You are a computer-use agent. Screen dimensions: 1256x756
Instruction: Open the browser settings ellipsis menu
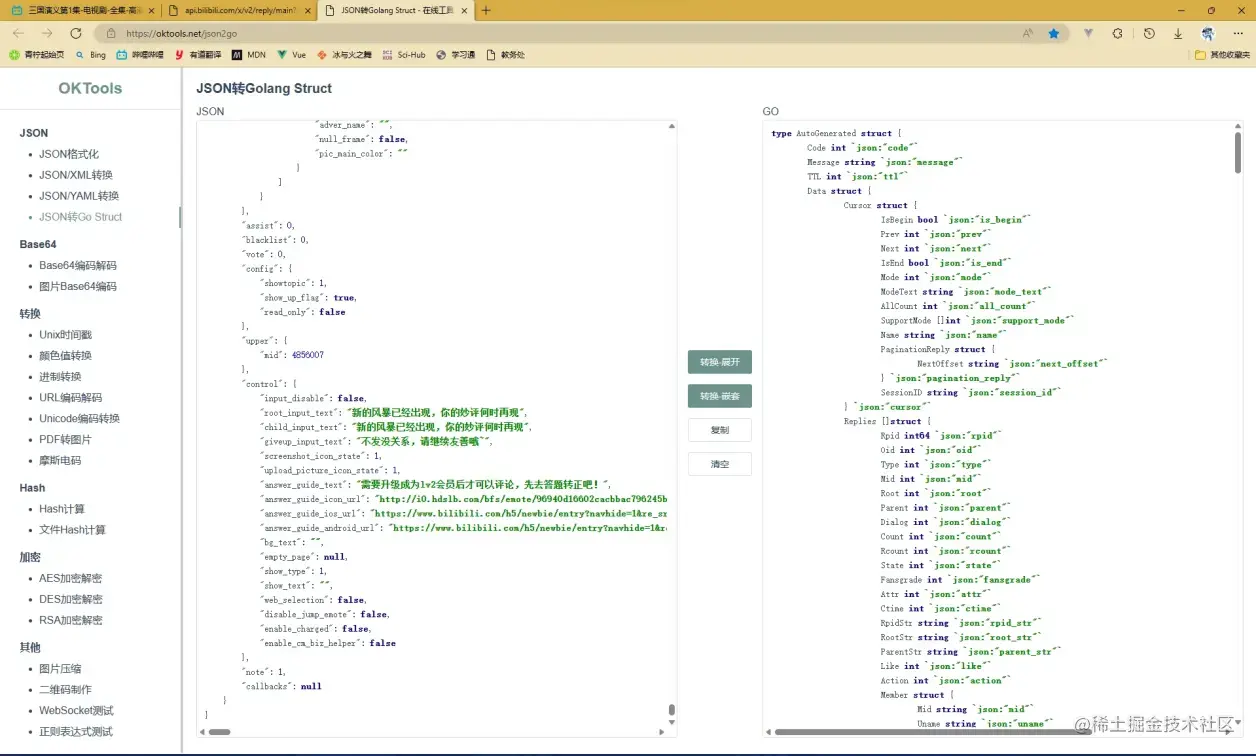coord(1238,33)
